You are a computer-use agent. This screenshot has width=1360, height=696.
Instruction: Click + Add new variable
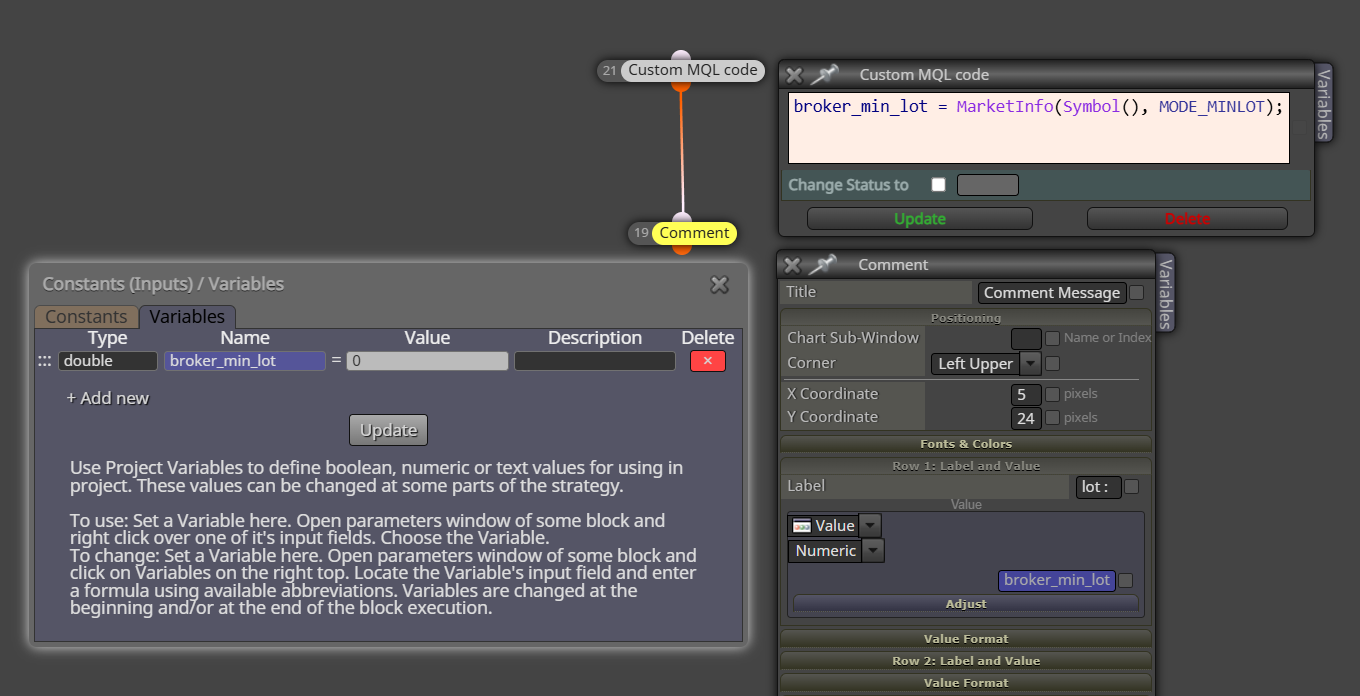(108, 398)
